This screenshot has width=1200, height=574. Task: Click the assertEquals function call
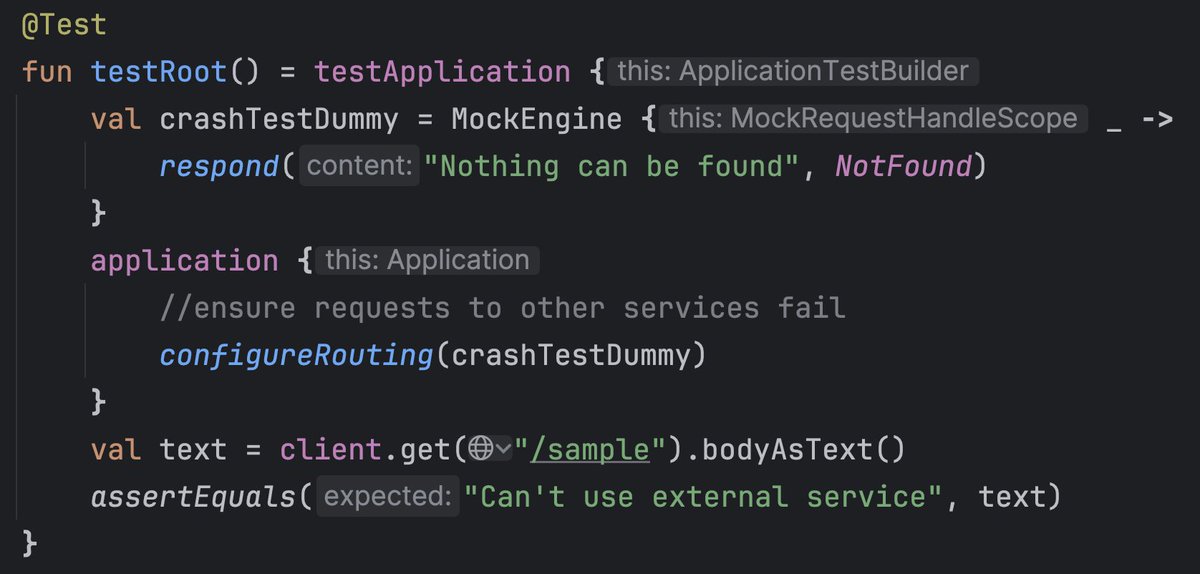coord(193,497)
